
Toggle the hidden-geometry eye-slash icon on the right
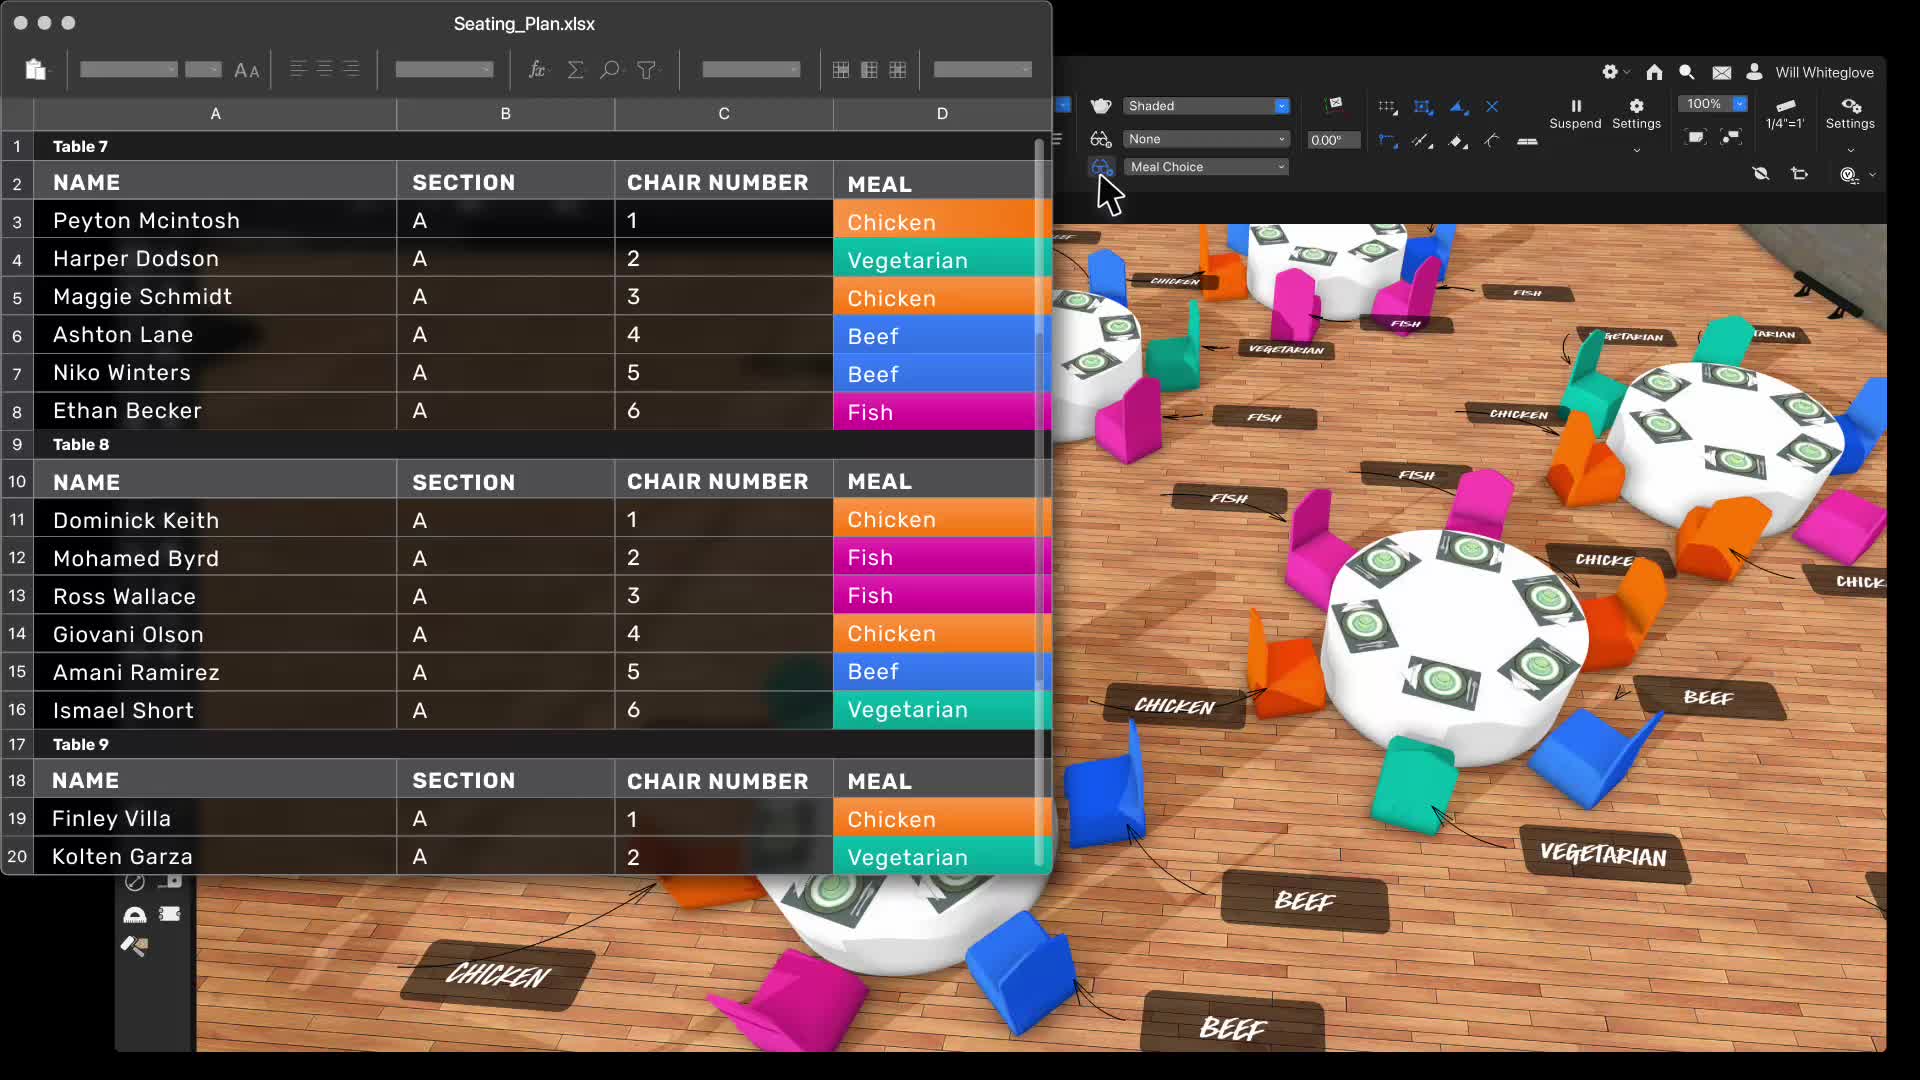[1760, 173]
